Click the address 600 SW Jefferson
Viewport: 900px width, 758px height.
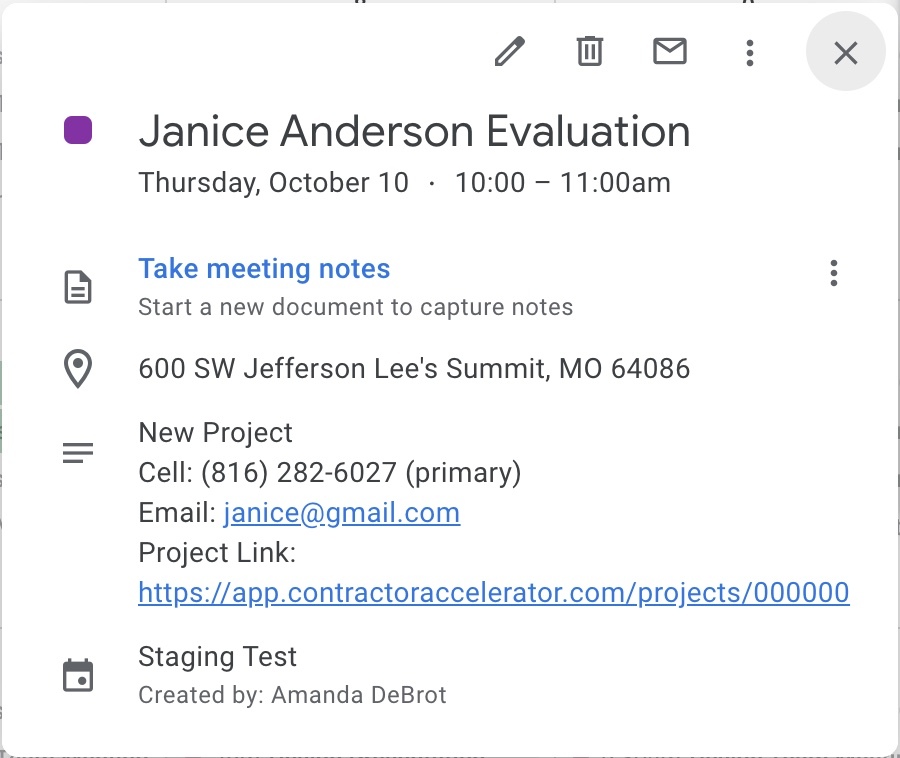pyautogui.click(x=413, y=368)
